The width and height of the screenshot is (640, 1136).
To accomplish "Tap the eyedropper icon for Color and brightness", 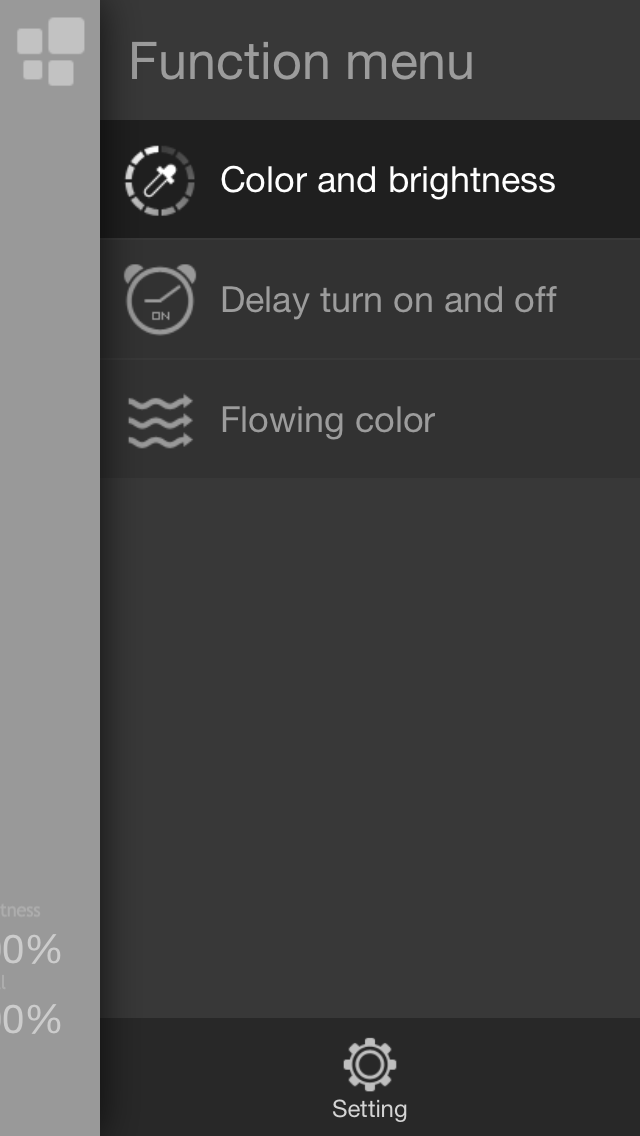I will tap(159, 180).
